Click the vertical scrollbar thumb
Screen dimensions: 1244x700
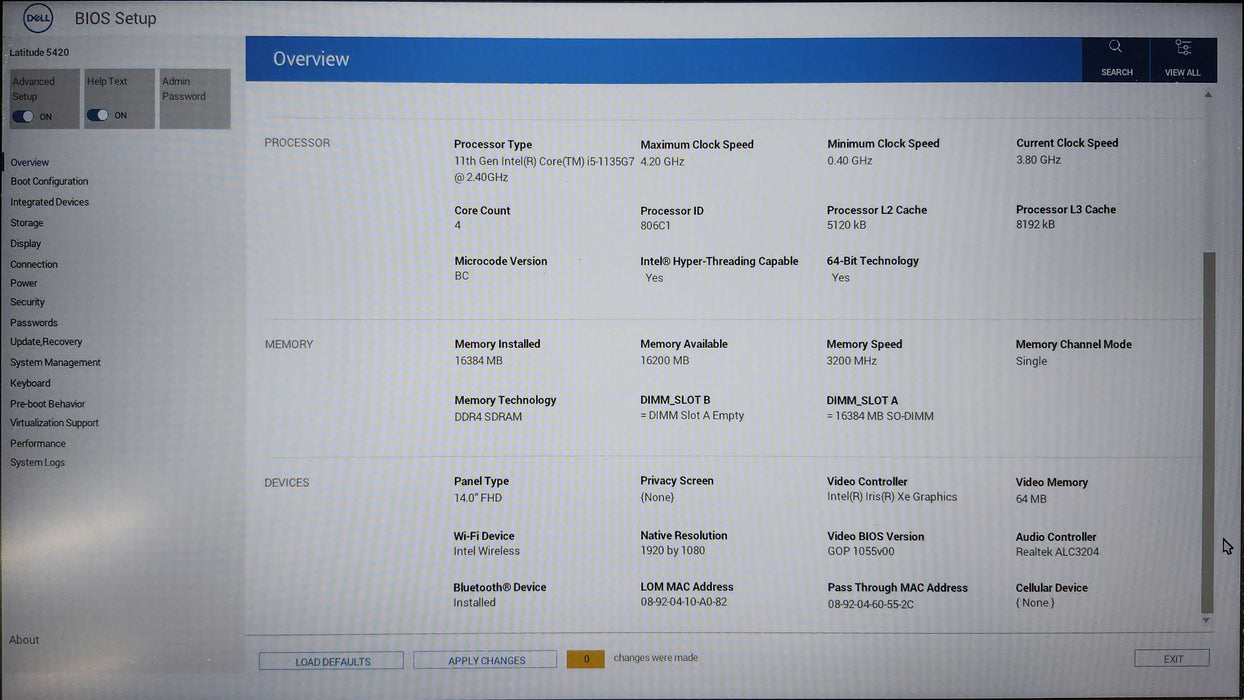[1207, 430]
